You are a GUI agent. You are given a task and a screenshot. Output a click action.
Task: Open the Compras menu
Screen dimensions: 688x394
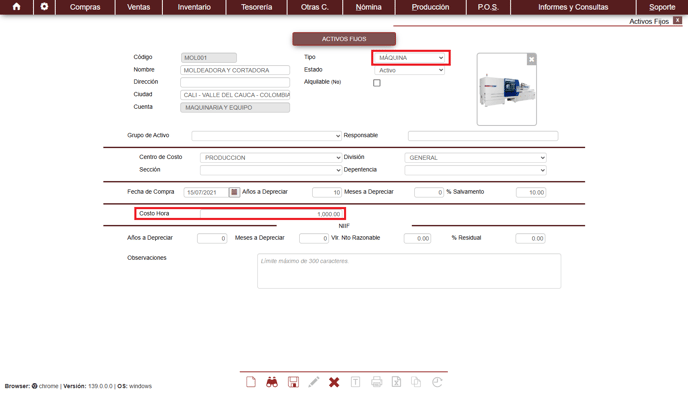pyautogui.click(x=85, y=7)
